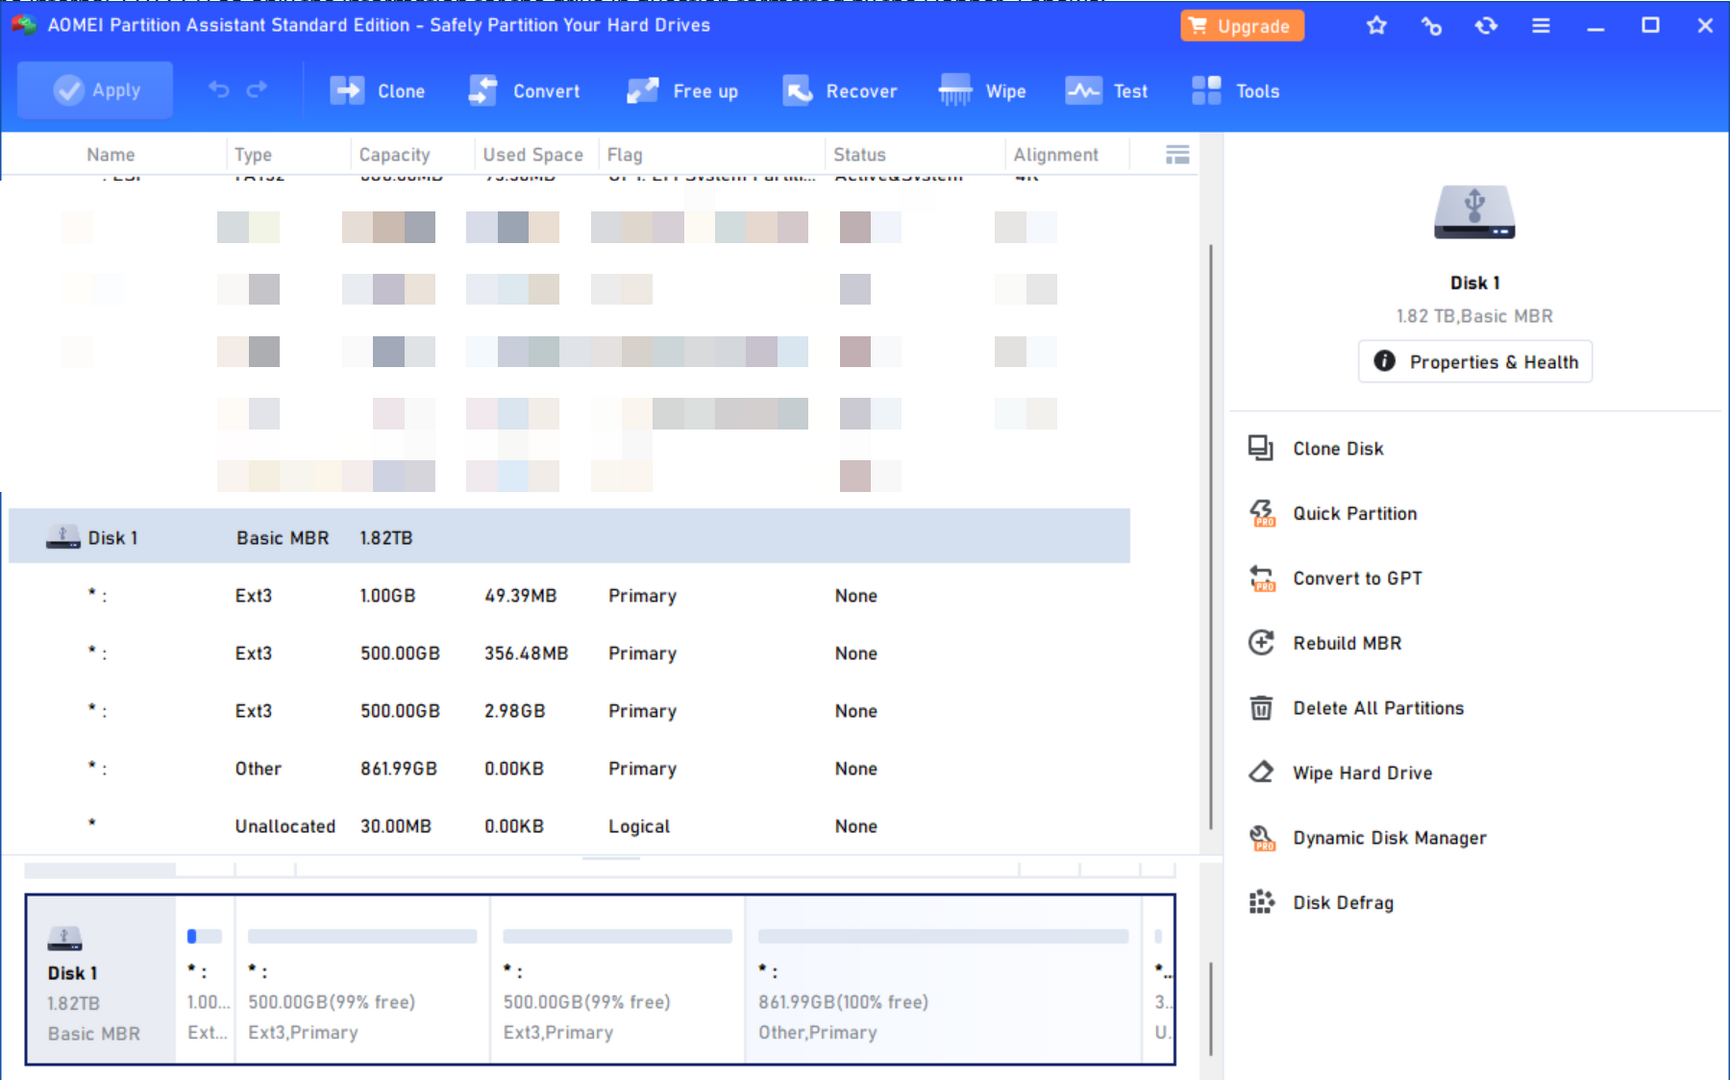The image size is (1730, 1080).
Task: Open the Clone toolbar menu
Action: 378,91
